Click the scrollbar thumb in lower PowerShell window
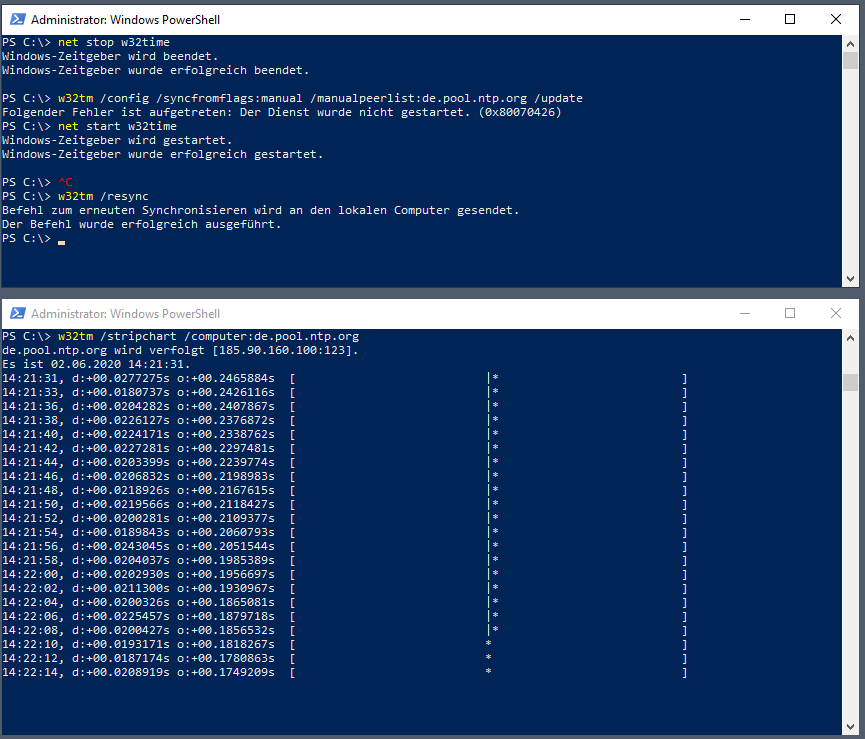Screen dimensions: 865x739 [850, 382]
